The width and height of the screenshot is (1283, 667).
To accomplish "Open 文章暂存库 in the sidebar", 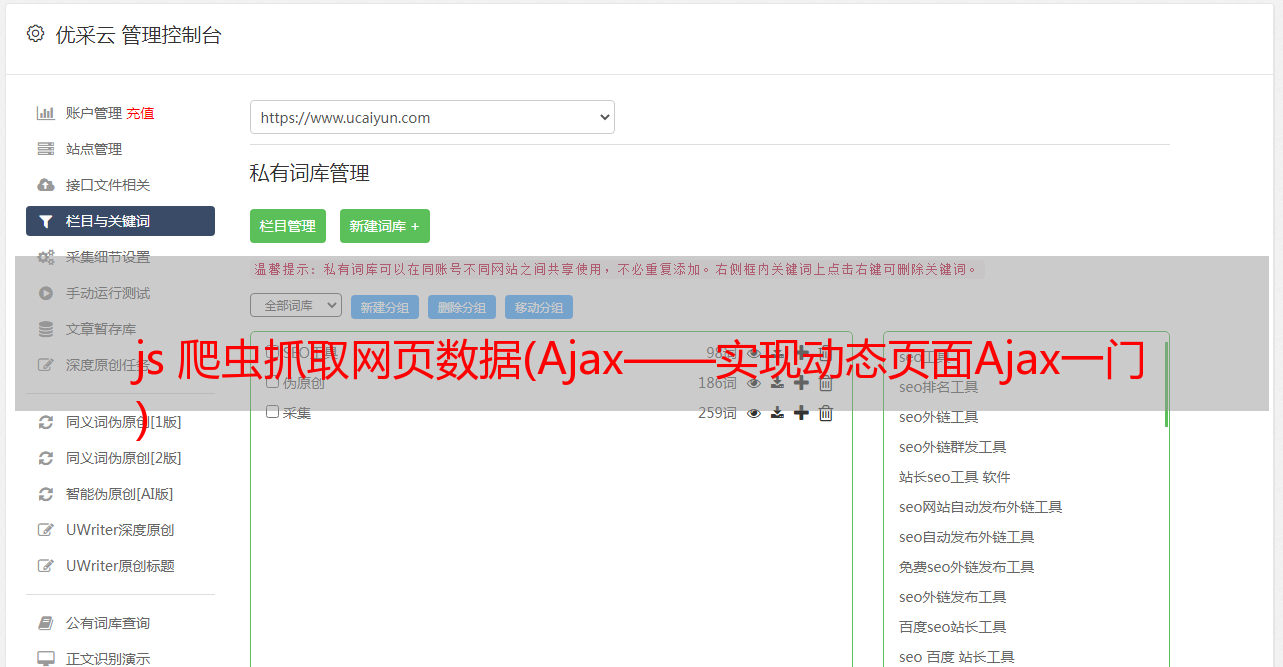I will click(x=101, y=329).
